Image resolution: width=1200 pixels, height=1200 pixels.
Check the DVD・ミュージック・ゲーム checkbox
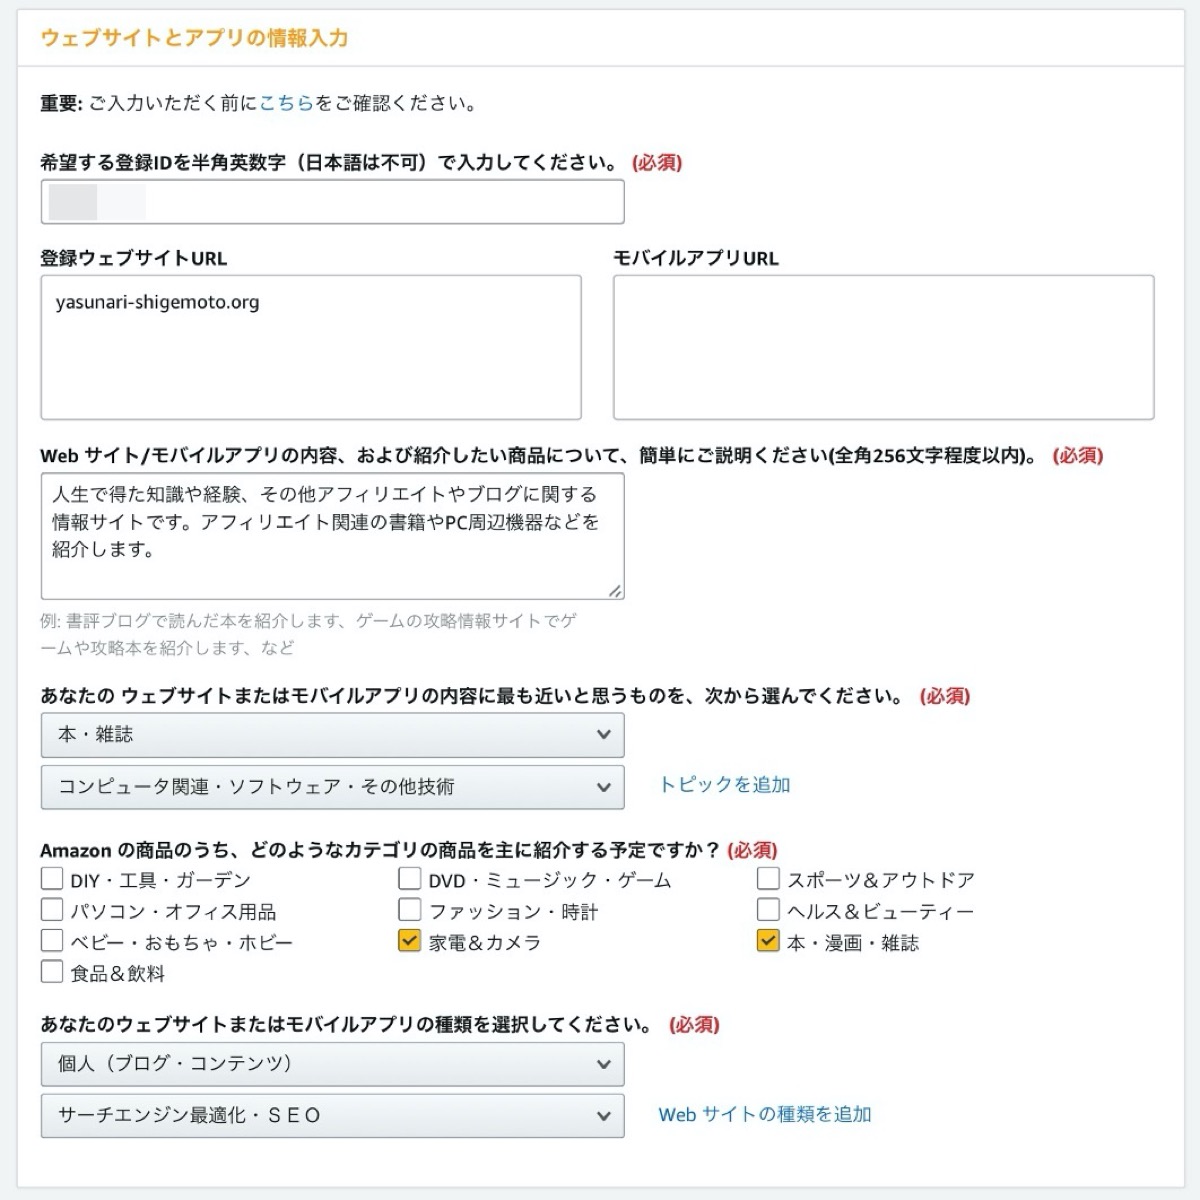pos(409,879)
